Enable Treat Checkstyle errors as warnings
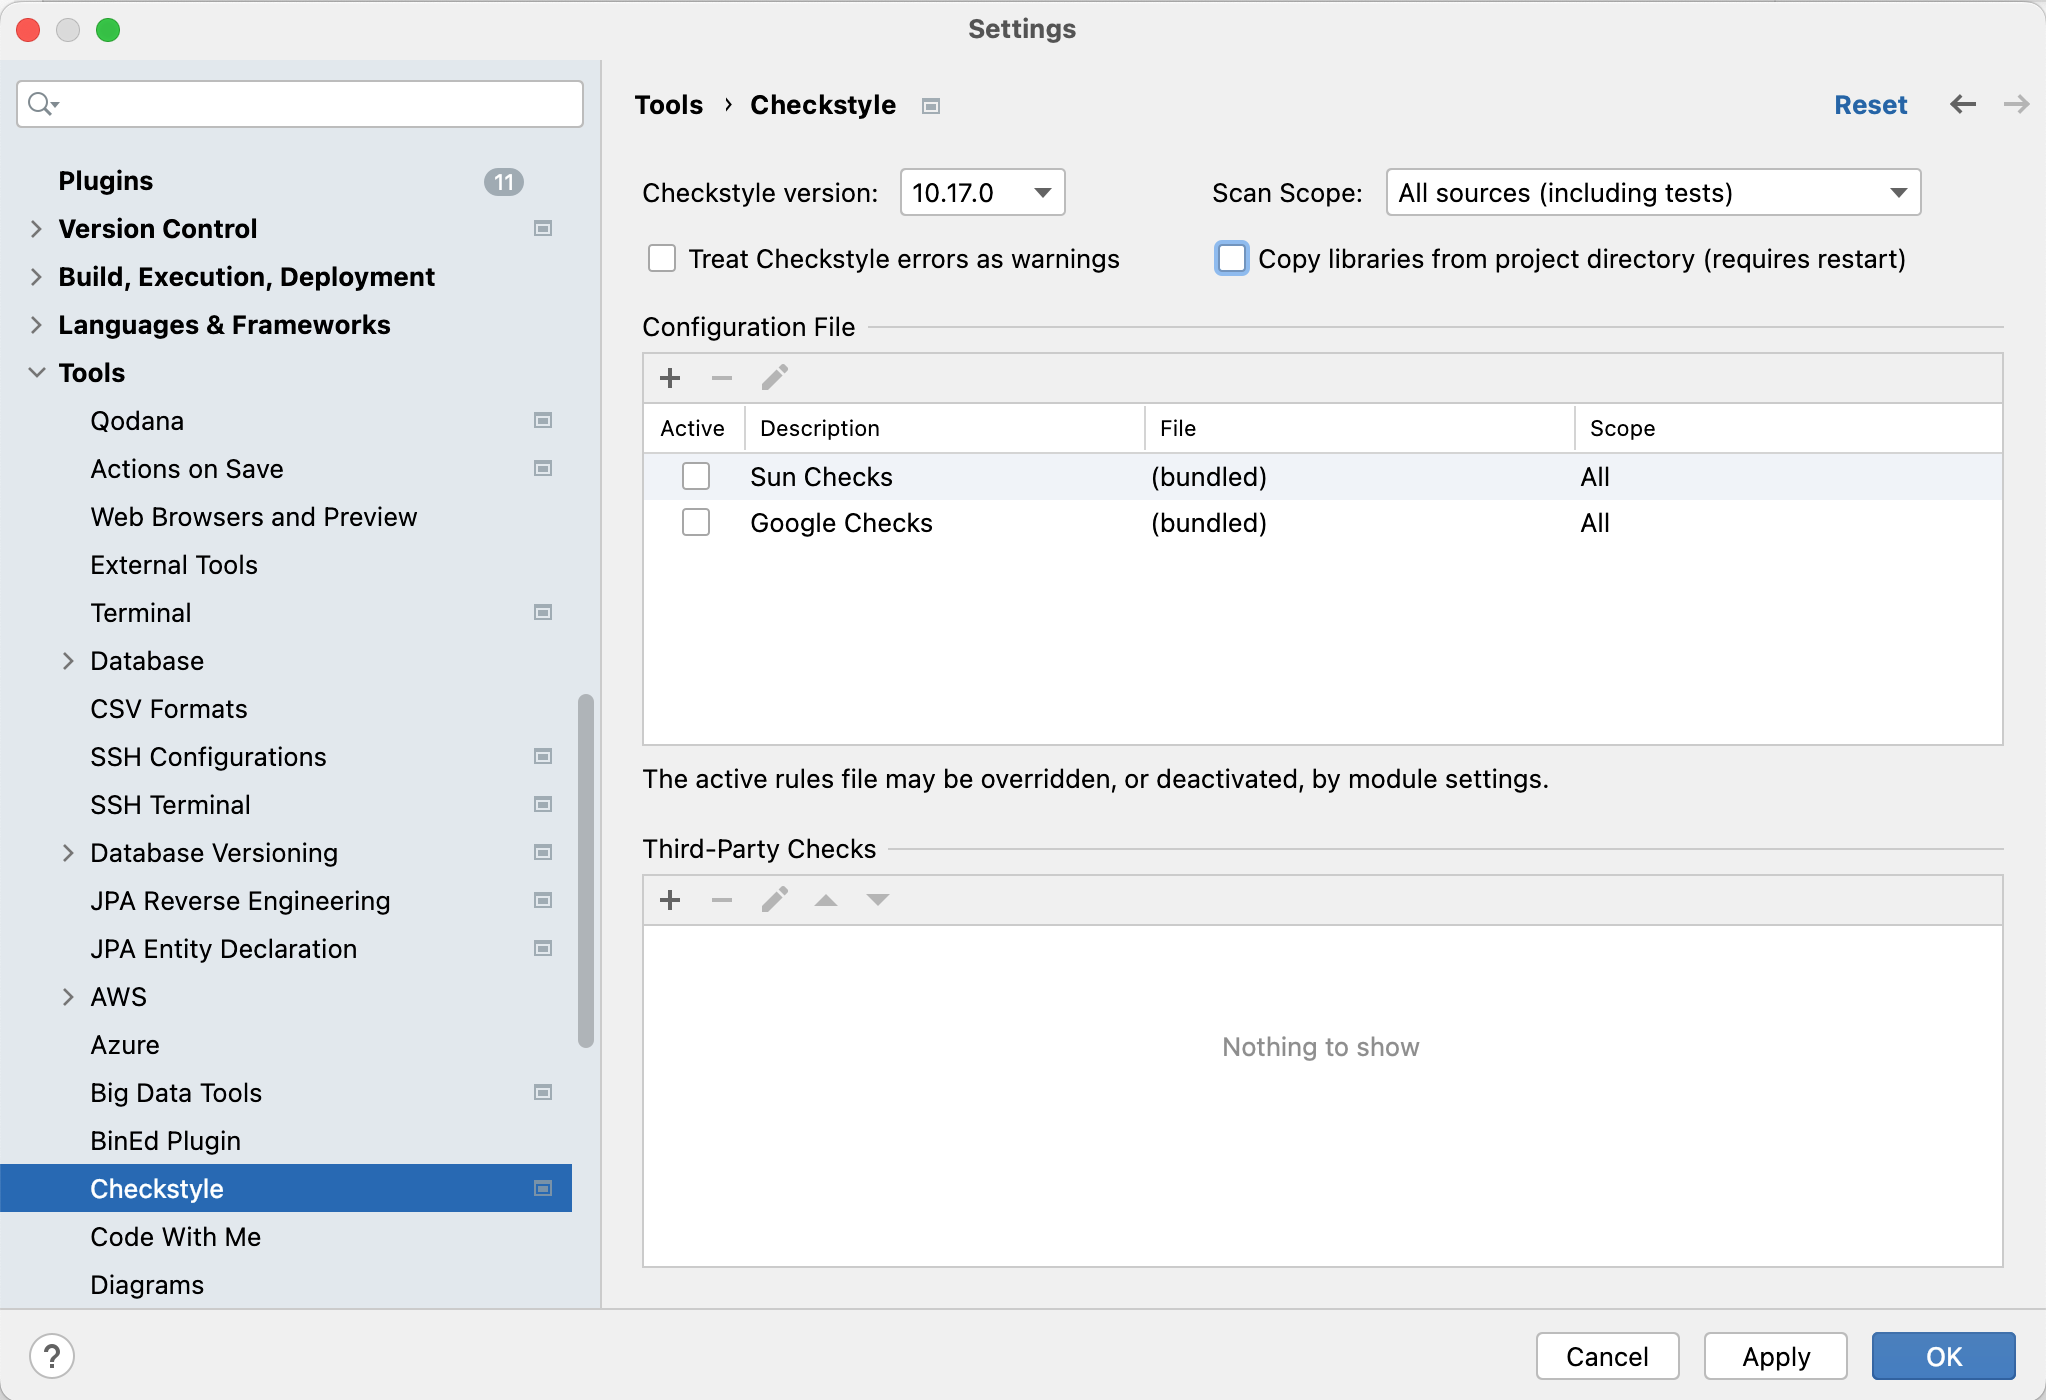The image size is (2046, 1400). pos(662,259)
